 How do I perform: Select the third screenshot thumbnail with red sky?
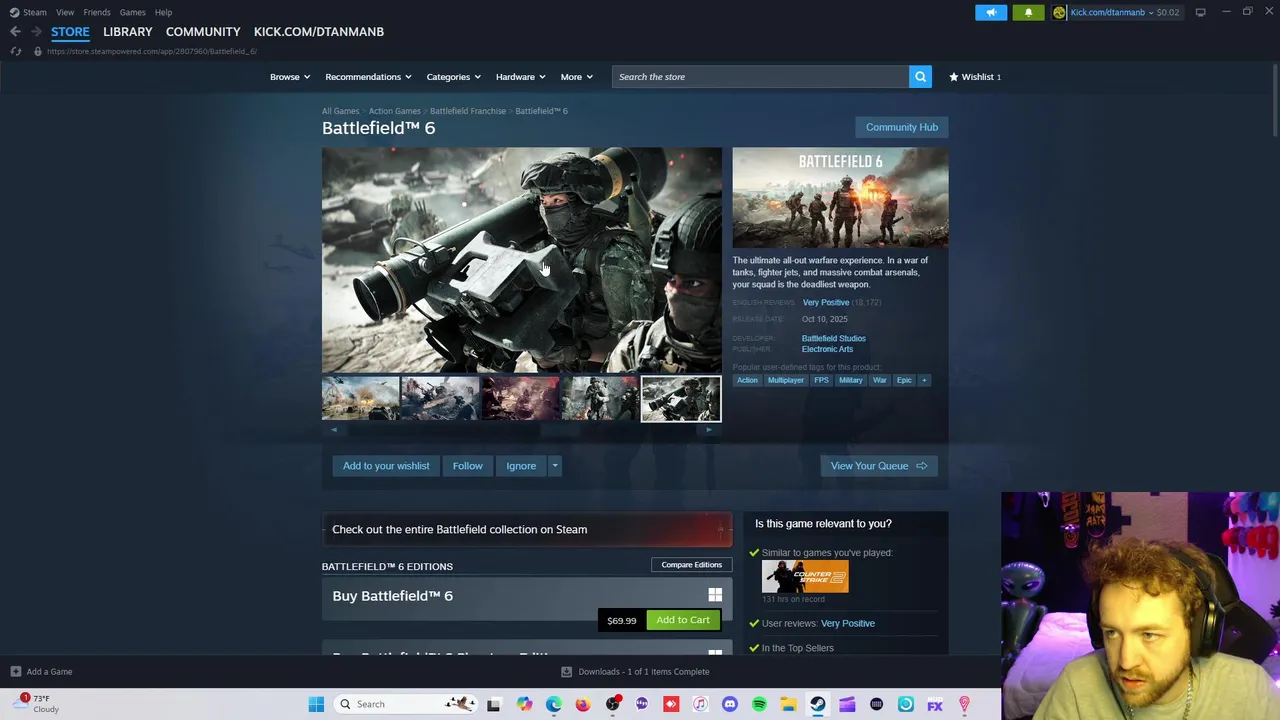click(x=520, y=399)
